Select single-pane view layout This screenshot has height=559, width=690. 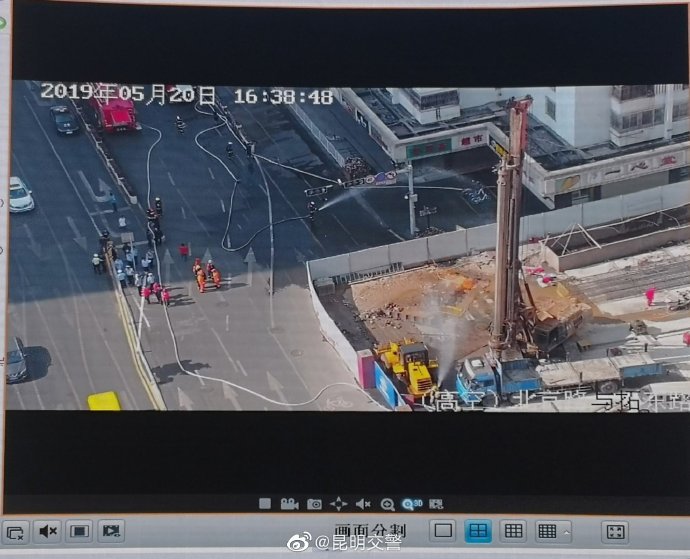(x=443, y=531)
